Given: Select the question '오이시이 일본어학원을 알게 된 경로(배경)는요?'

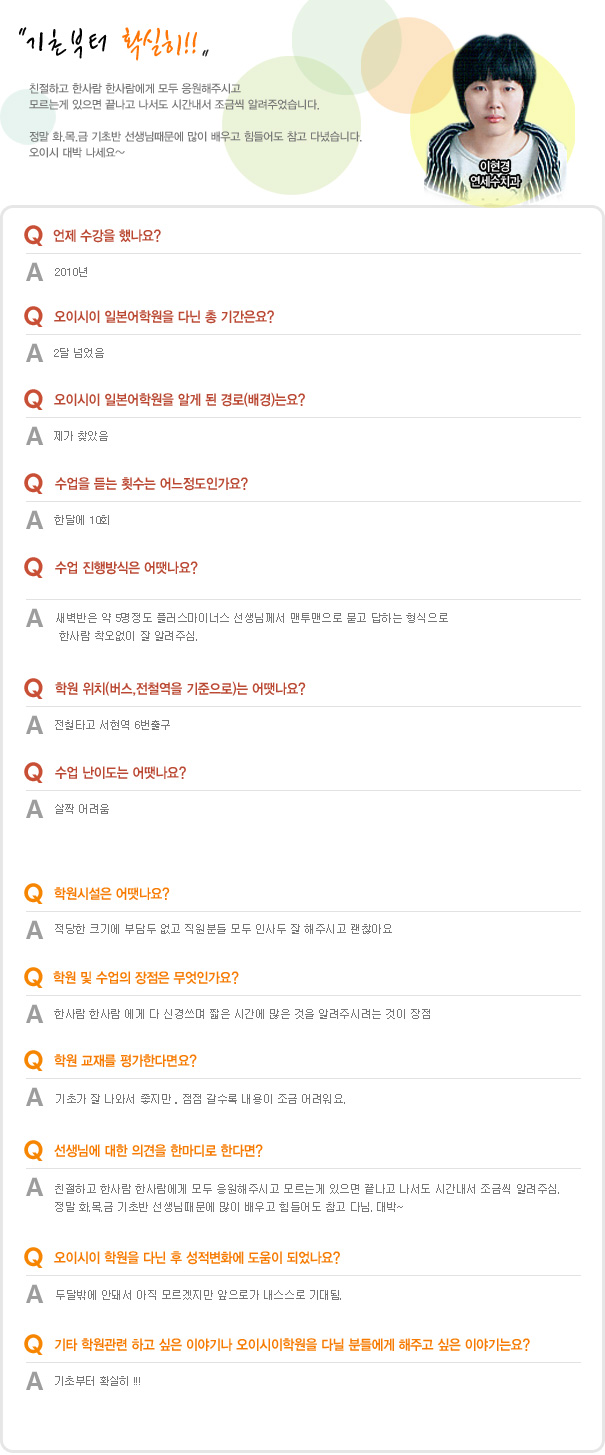Looking at the screenshot, I should tap(179, 400).
